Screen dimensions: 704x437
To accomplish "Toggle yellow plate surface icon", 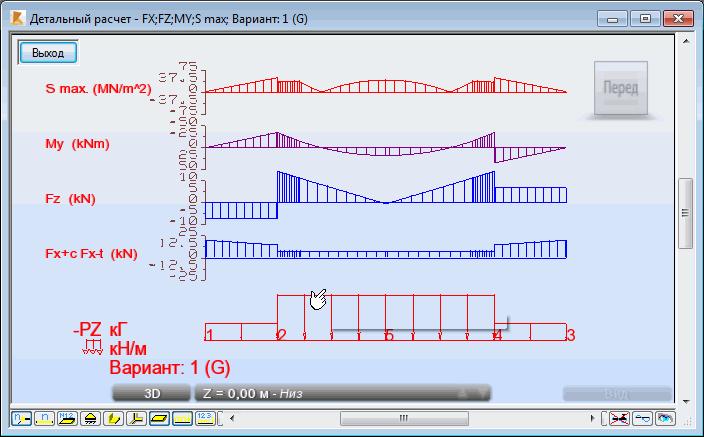I will [159, 419].
